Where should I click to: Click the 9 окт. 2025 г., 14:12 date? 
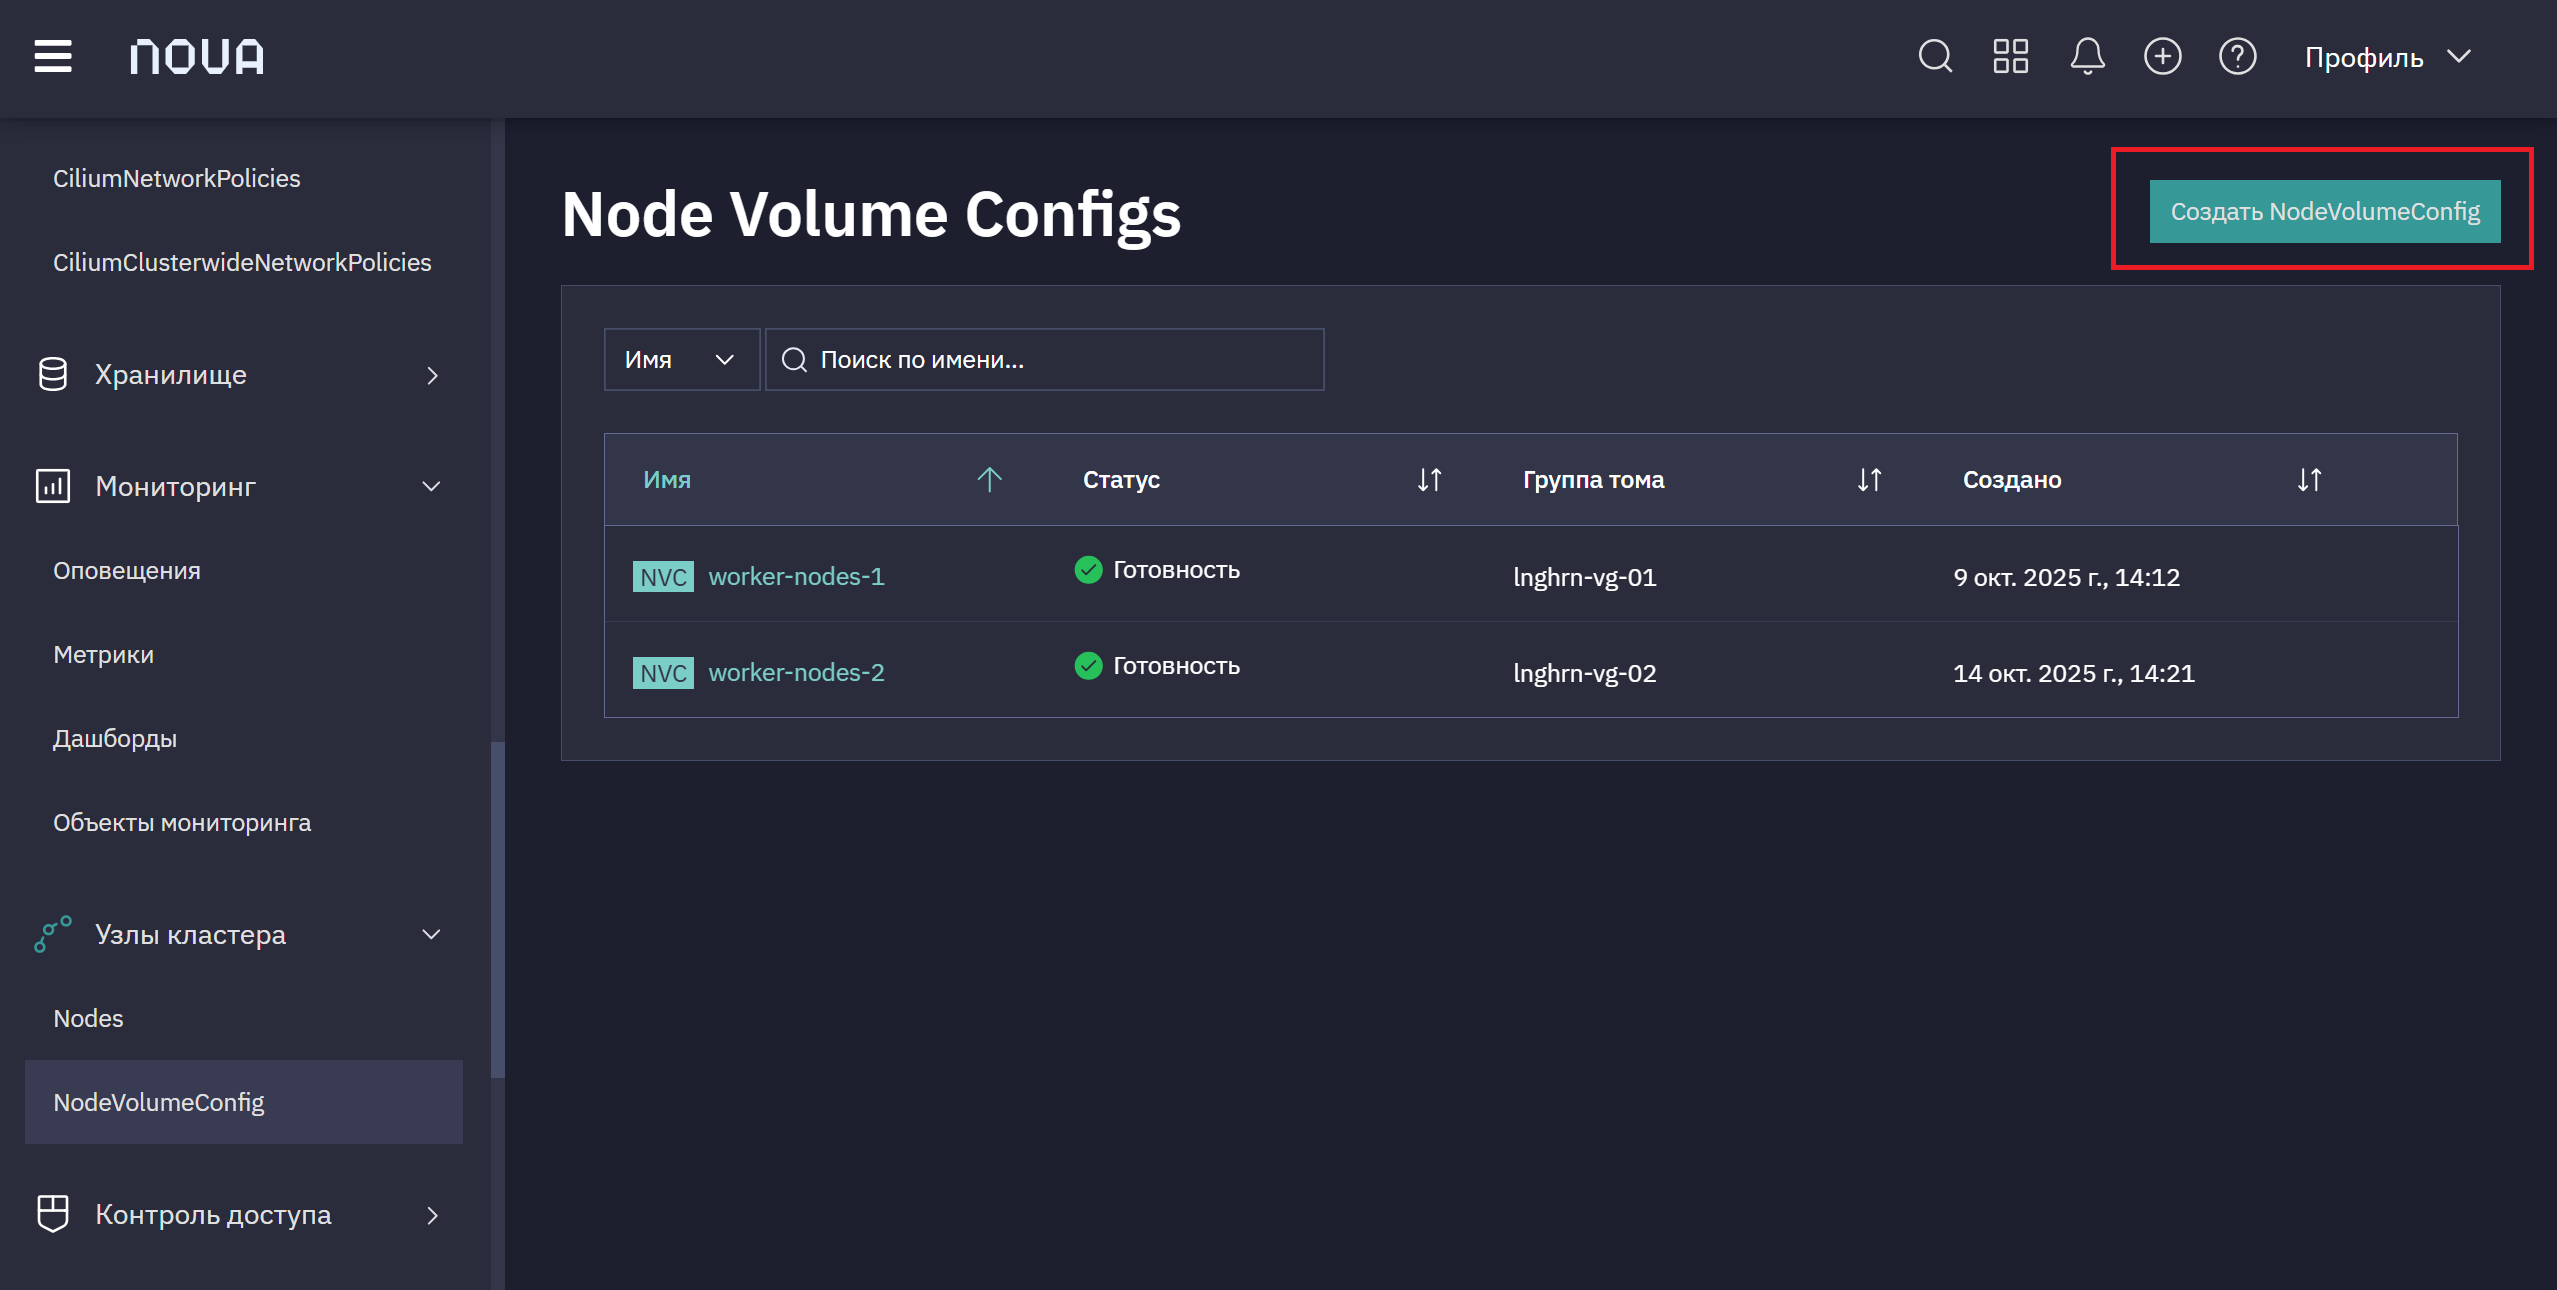point(2066,577)
